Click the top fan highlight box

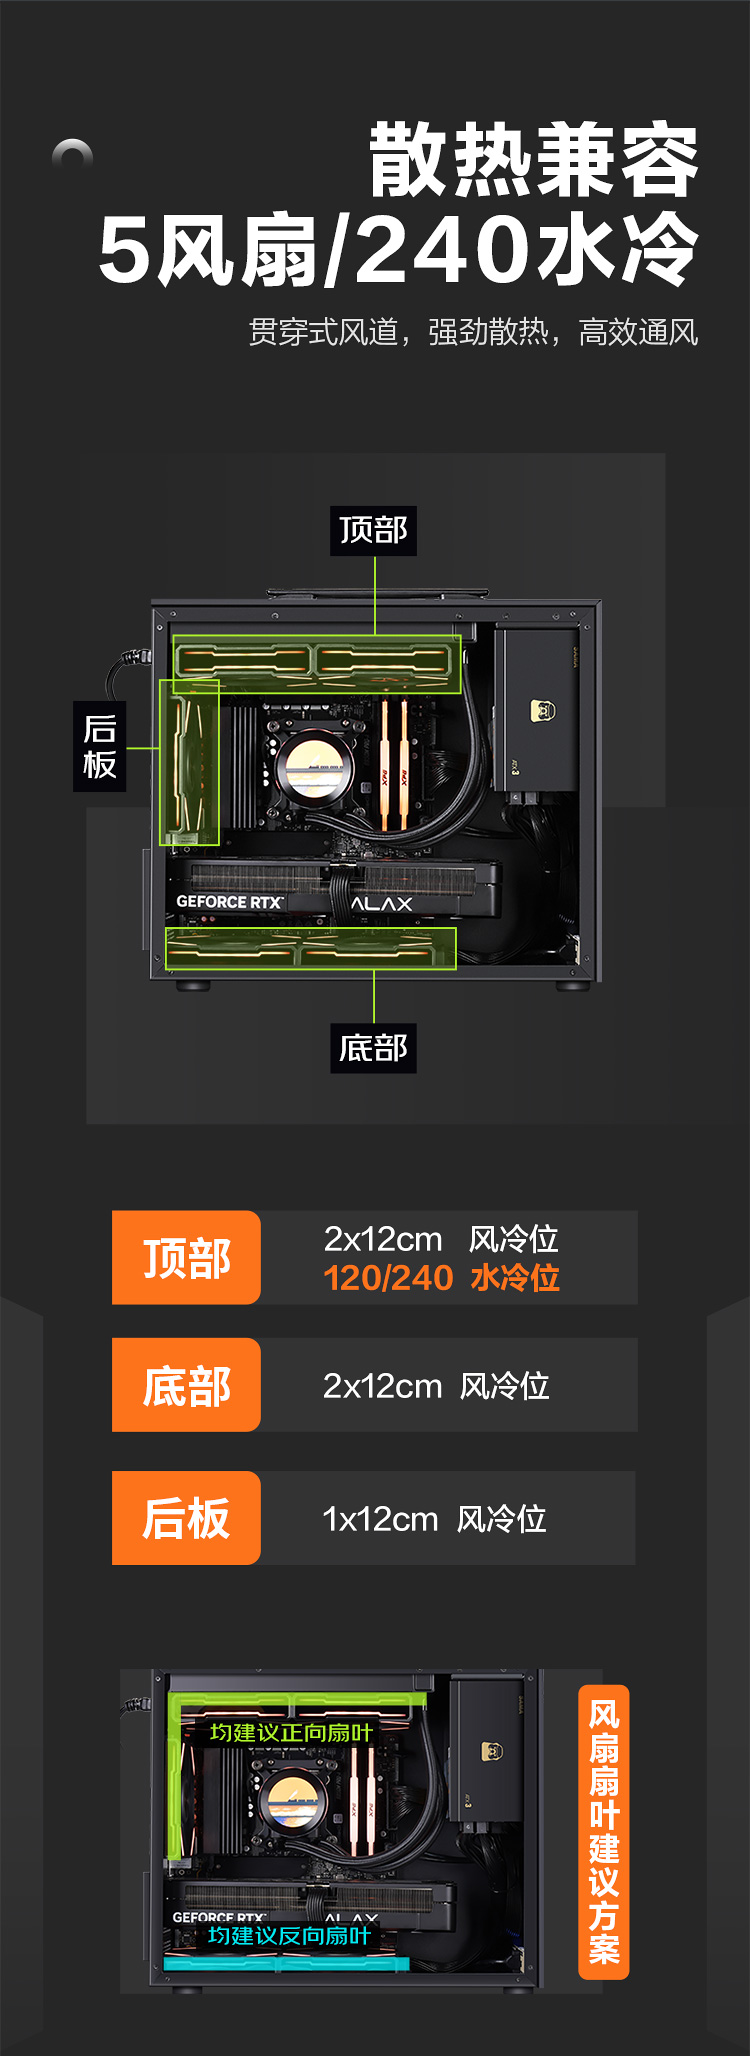pyautogui.click(x=317, y=664)
